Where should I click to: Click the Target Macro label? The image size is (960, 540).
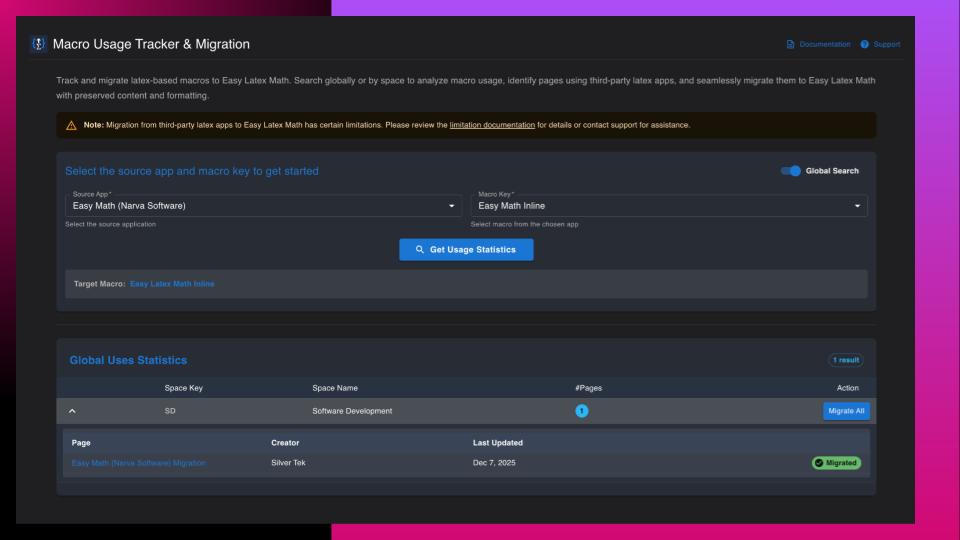click(100, 284)
